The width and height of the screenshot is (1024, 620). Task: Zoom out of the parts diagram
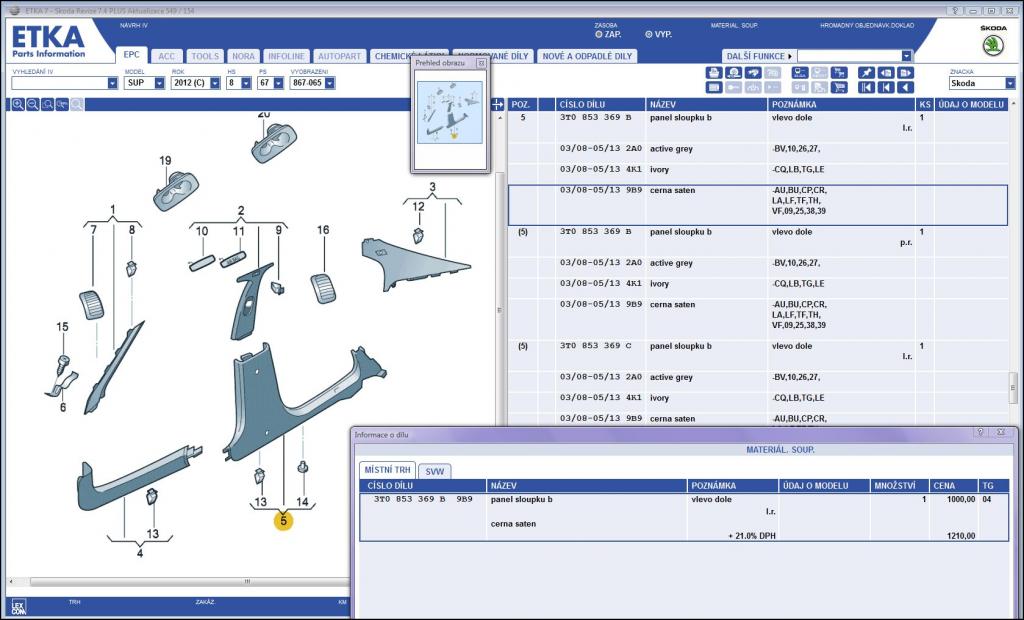tap(33, 105)
